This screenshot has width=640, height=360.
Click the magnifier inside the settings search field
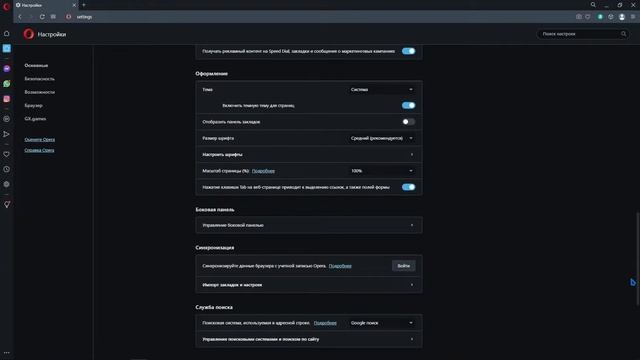click(624, 34)
